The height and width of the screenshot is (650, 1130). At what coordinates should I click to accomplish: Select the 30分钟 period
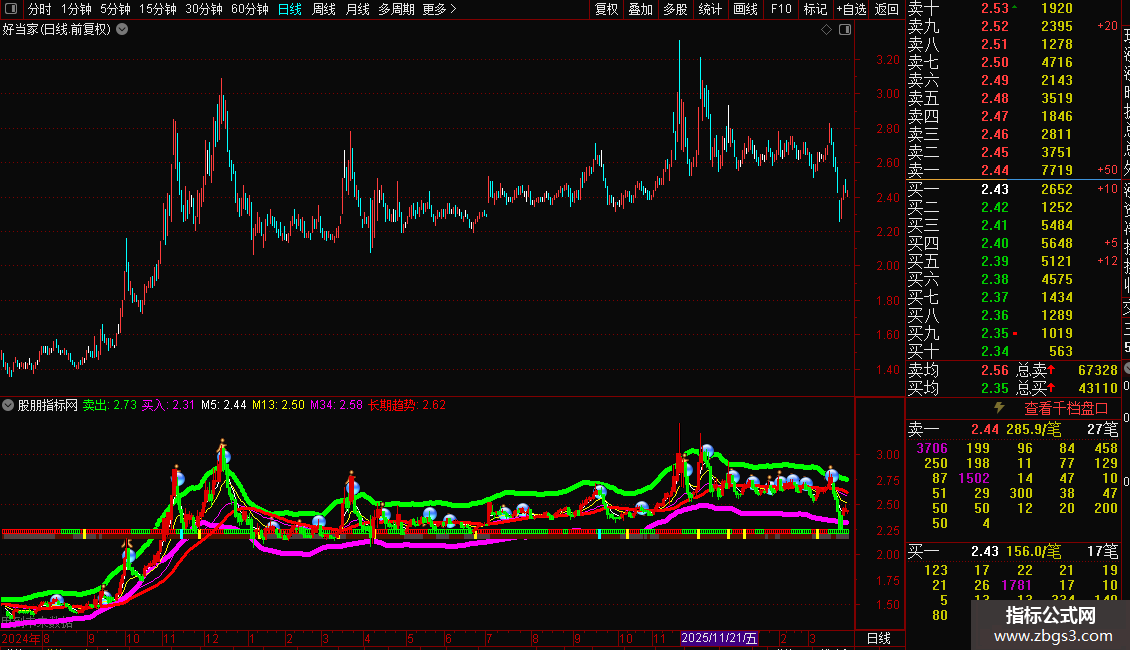pos(204,9)
